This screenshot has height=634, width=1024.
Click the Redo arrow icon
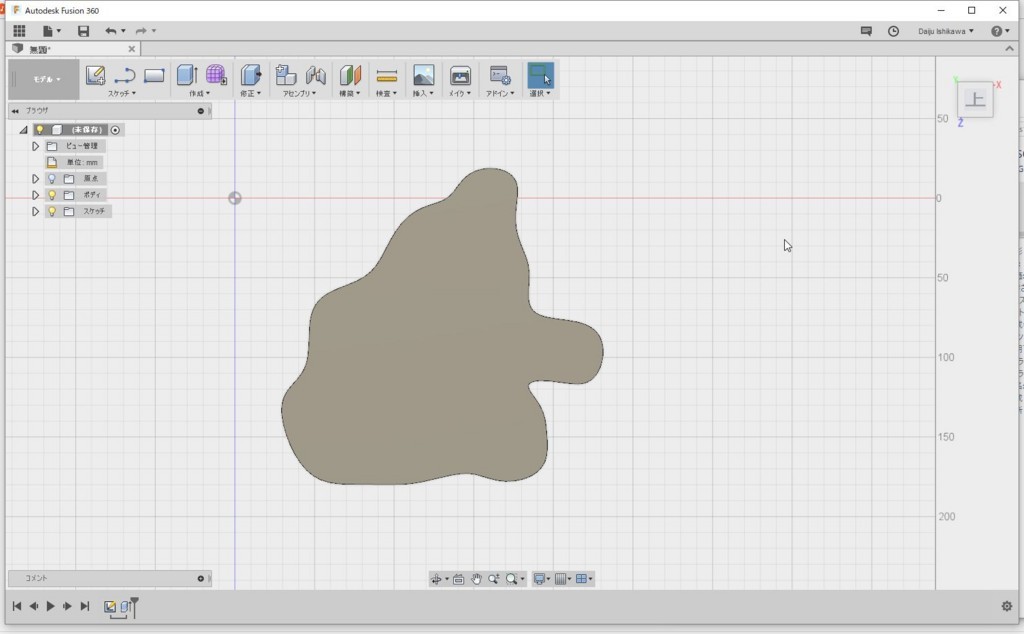(x=140, y=31)
